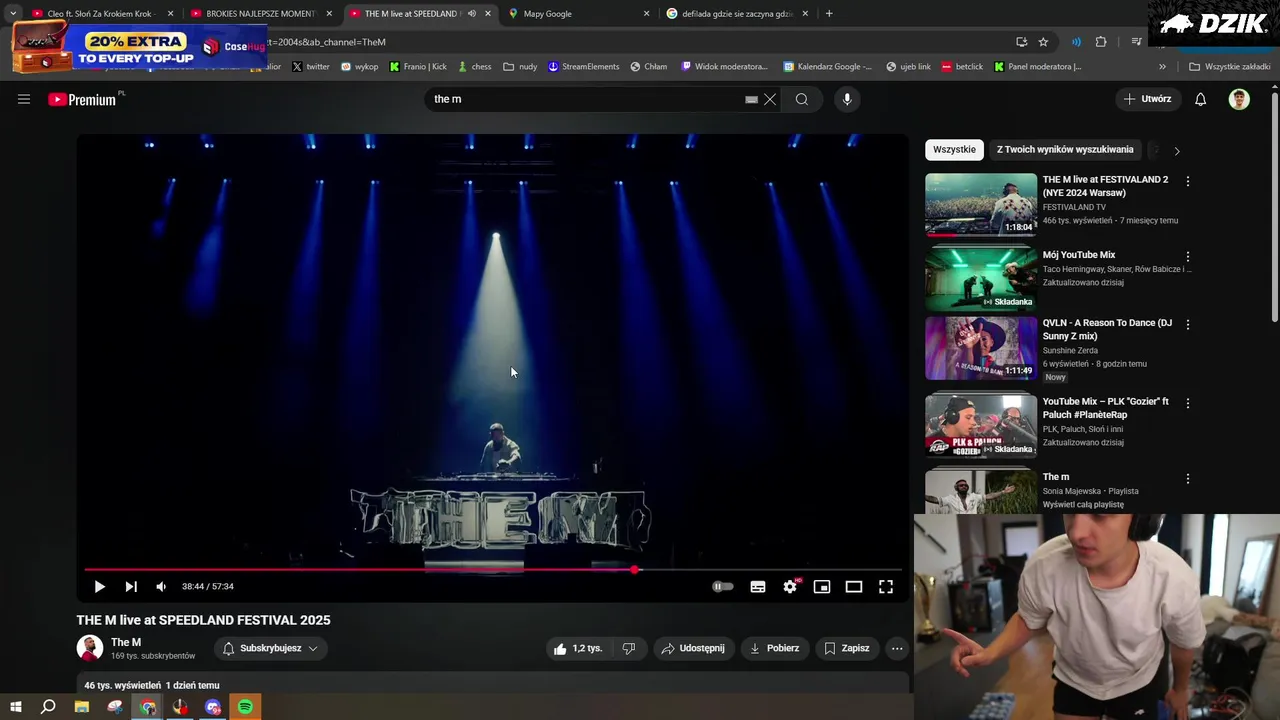Viewport: 1280px width, 720px height.
Task: Expand the Subskrybujesz subscription dropdown
Action: tap(270, 648)
